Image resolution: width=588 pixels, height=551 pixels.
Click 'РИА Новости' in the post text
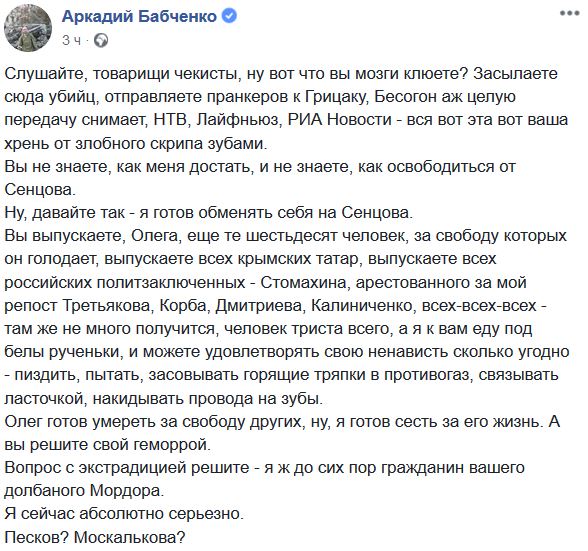pyautogui.click(x=340, y=120)
